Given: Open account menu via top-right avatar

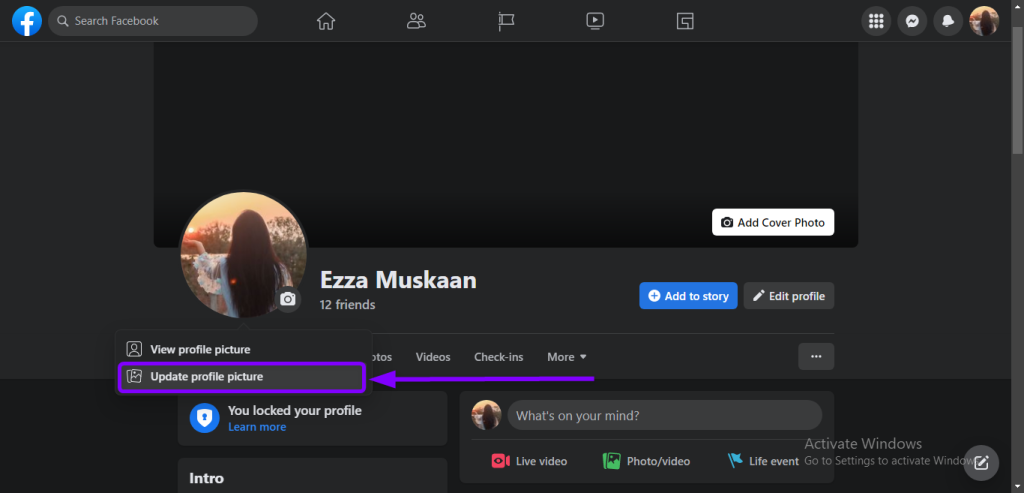Looking at the screenshot, I should pyautogui.click(x=984, y=21).
